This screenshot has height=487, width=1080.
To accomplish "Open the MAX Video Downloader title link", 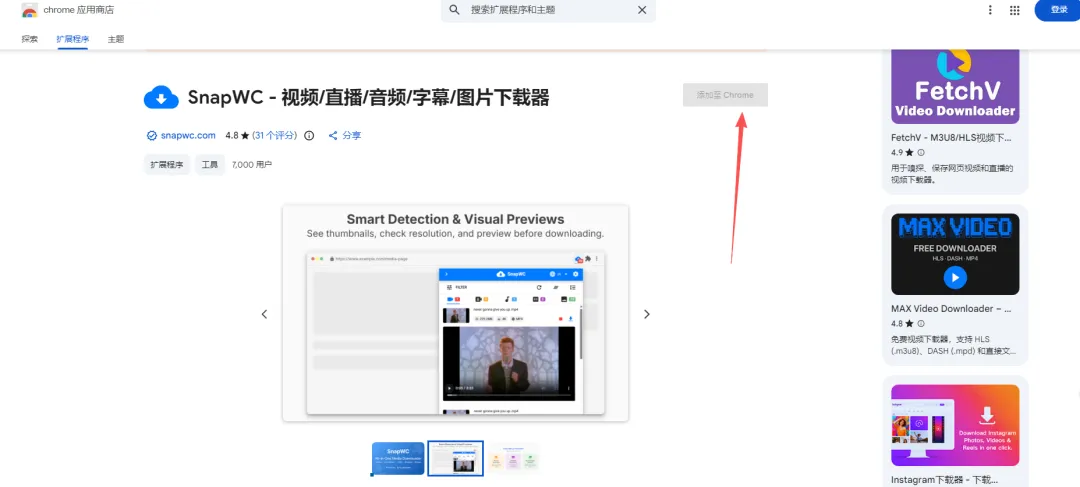I will (951, 309).
